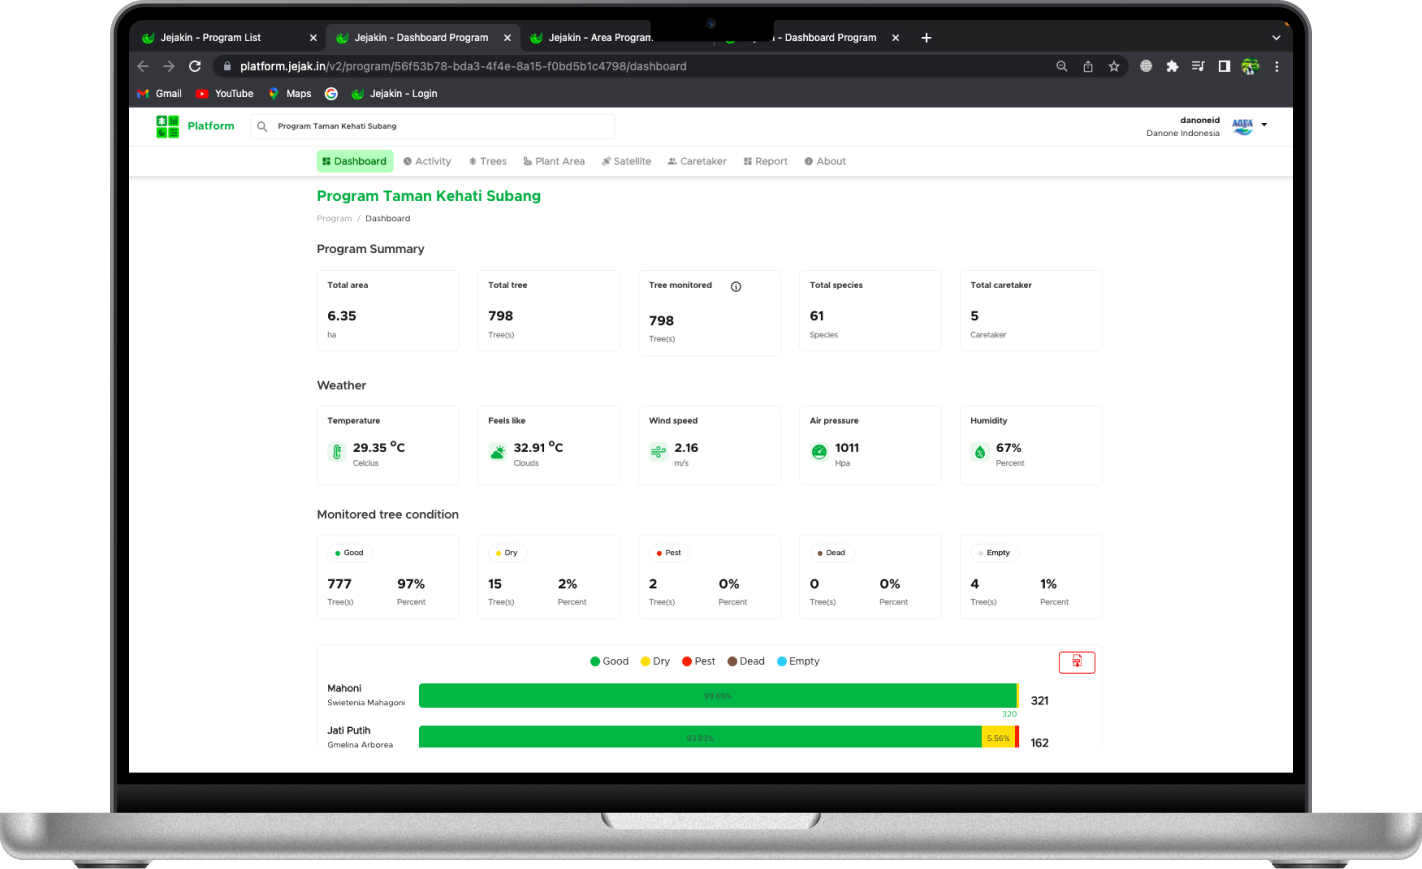This screenshot has height=869, width=1422.
Task: Open the Satellite tab
Action: tap(626, 161)
